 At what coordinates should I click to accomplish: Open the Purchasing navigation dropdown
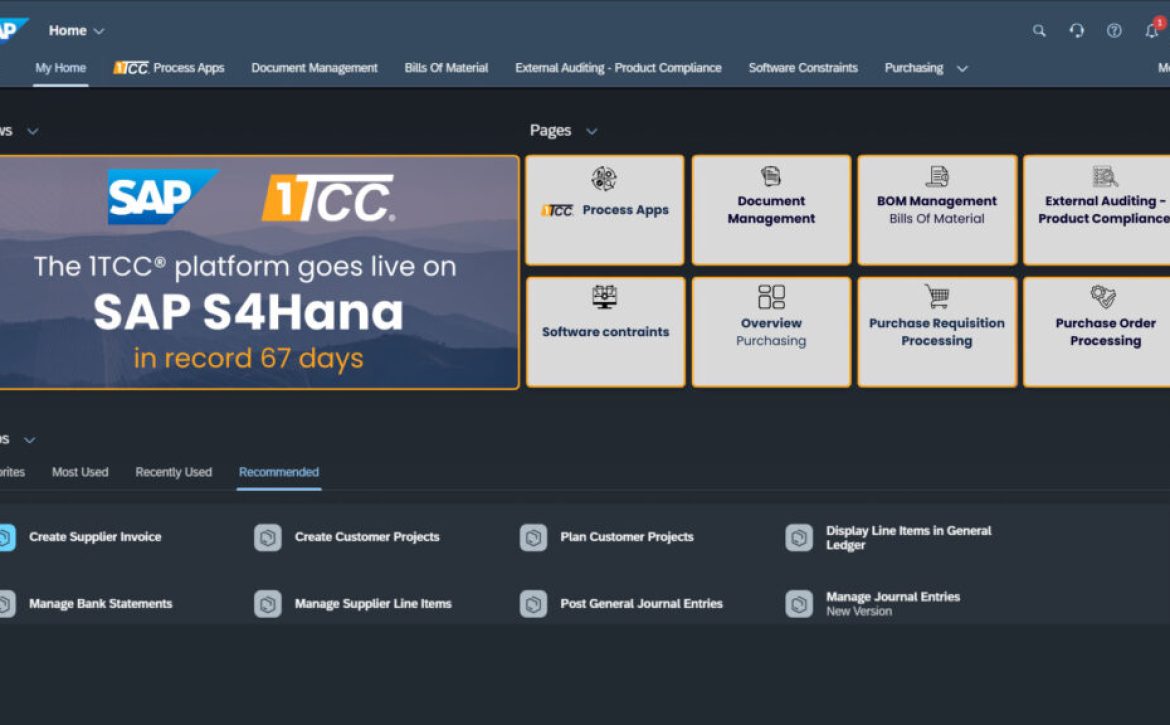[961, 68]
